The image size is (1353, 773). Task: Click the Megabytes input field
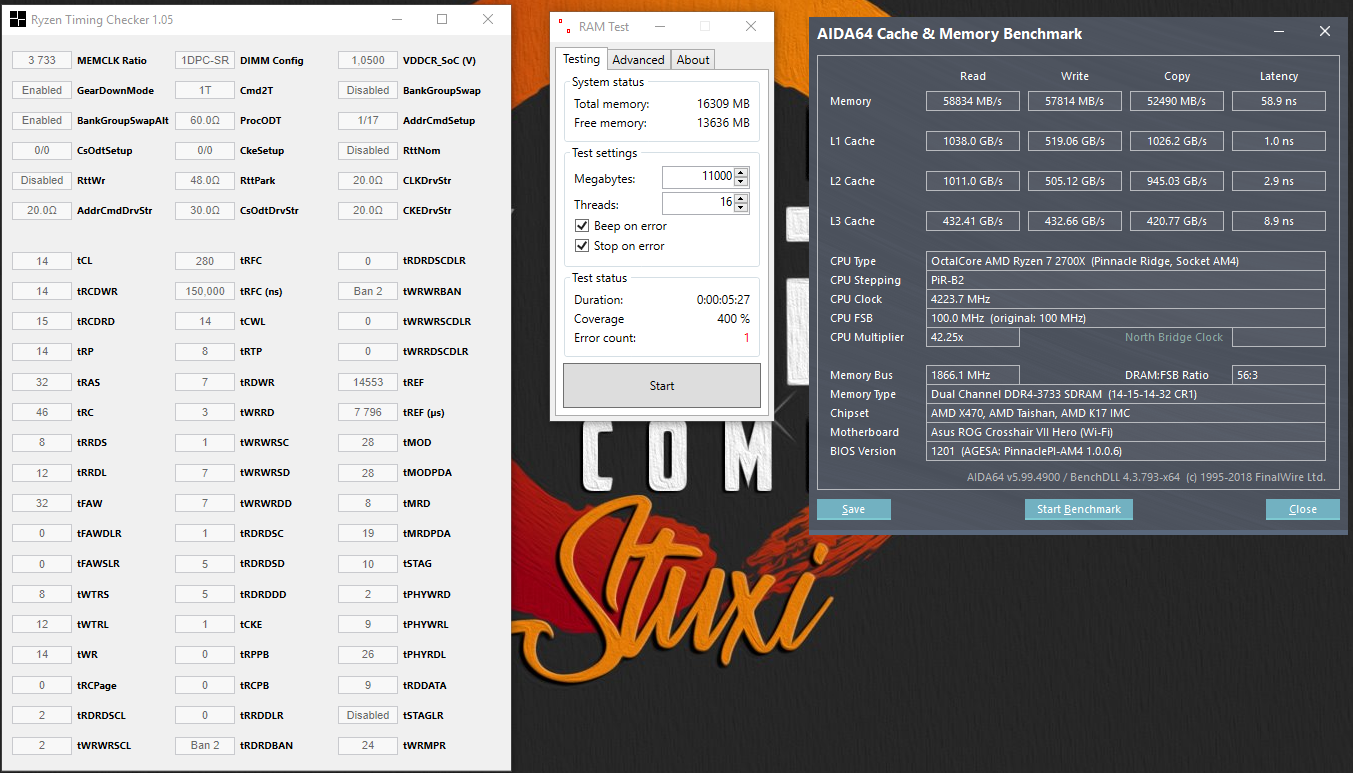point(698,178)
